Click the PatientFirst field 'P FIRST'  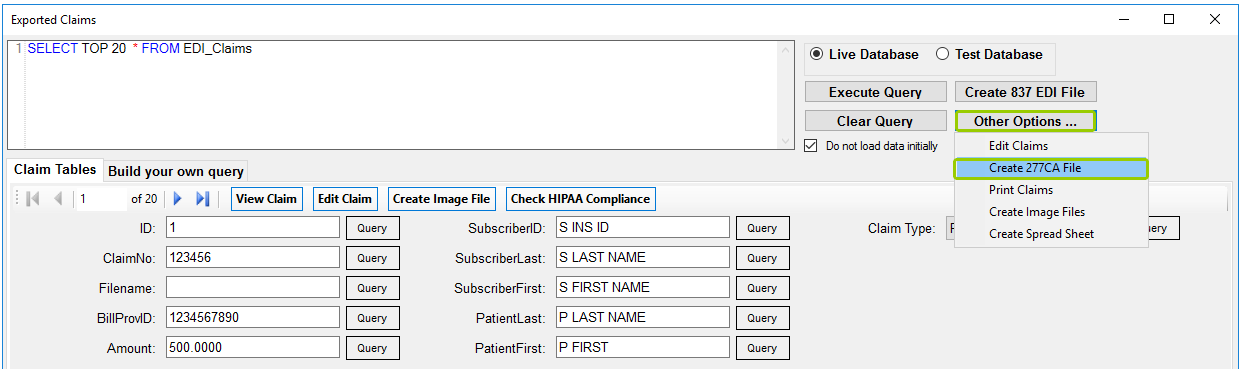click(x=642, y=347)
